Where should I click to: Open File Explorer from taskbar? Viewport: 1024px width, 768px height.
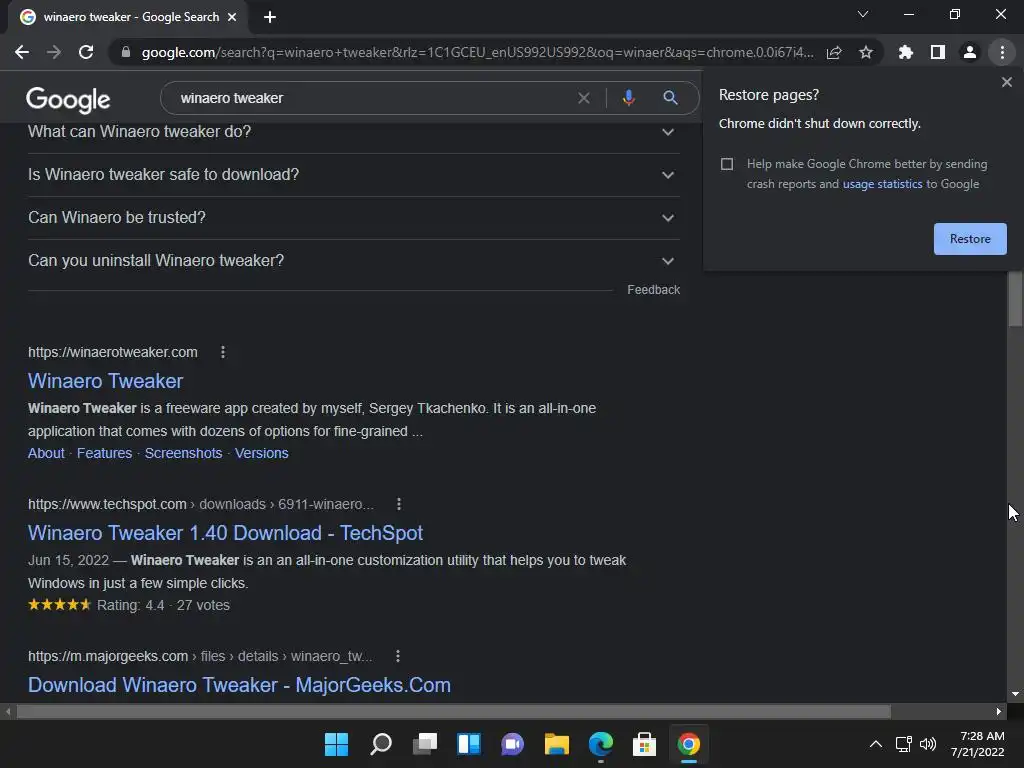click(x=556, y=744)
